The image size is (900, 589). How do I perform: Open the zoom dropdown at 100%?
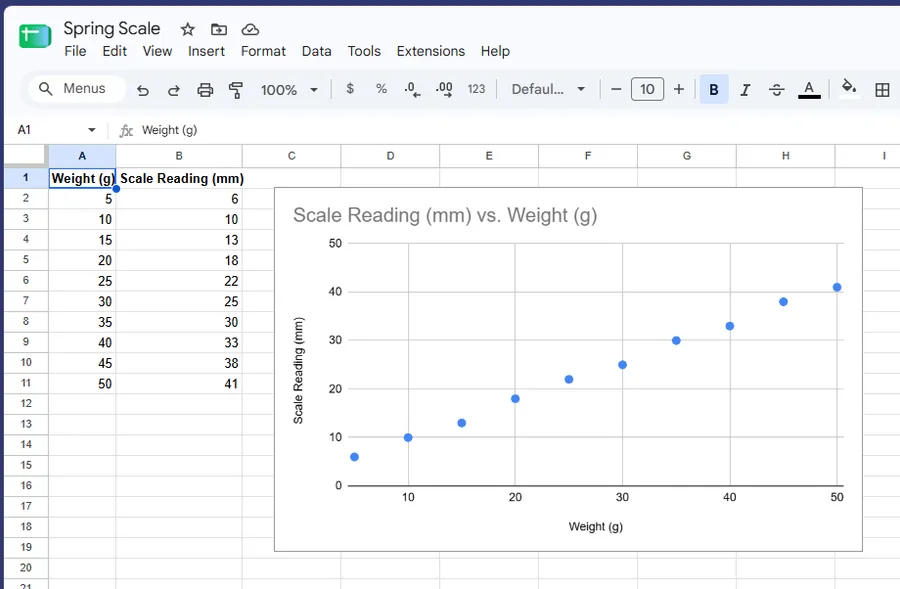[x=289, y=90]
